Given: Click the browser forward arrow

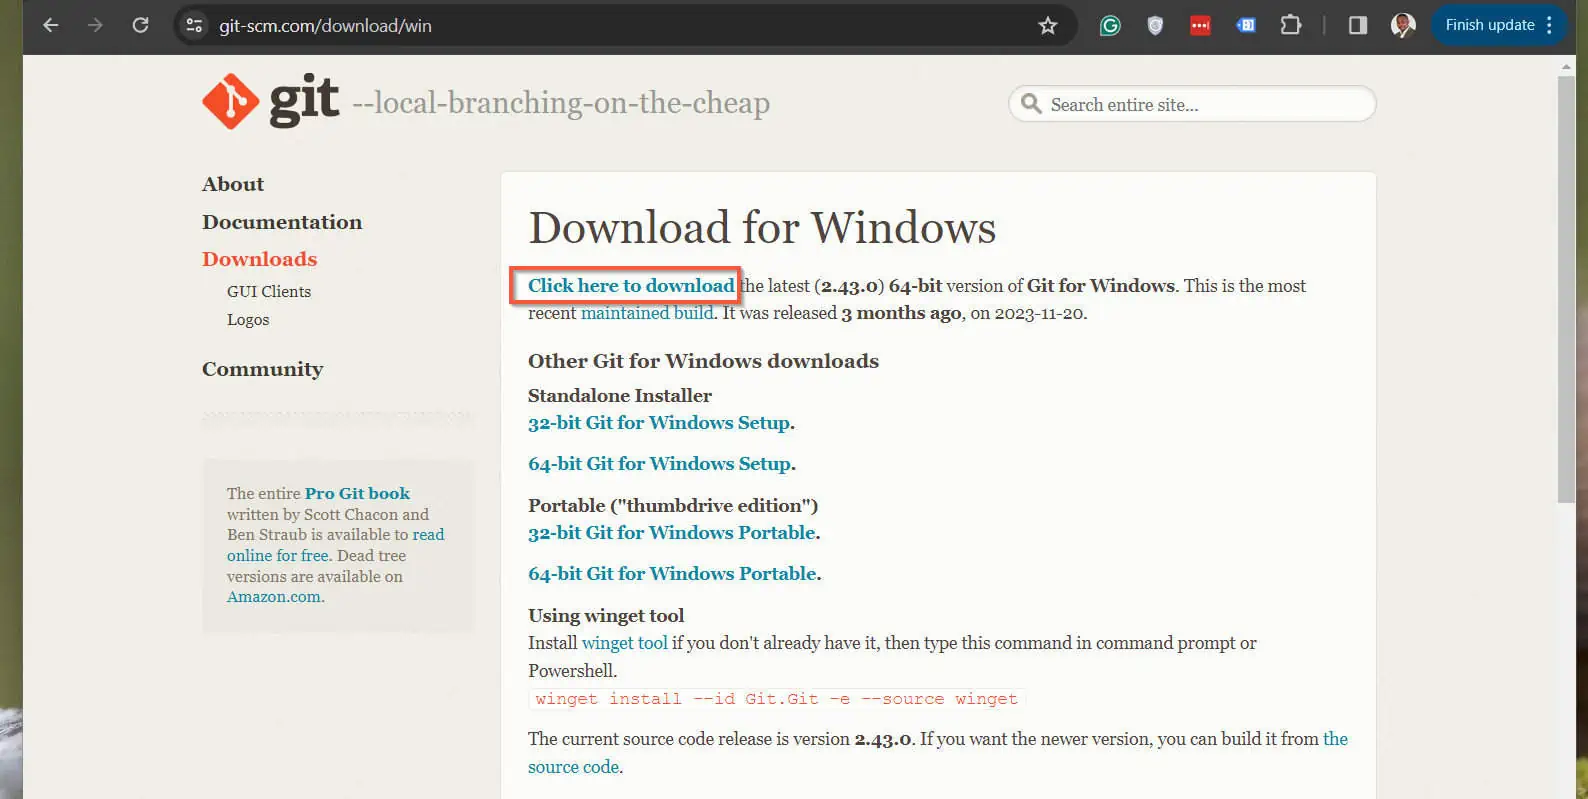Looking at the screenshot, I should [95, 25].
